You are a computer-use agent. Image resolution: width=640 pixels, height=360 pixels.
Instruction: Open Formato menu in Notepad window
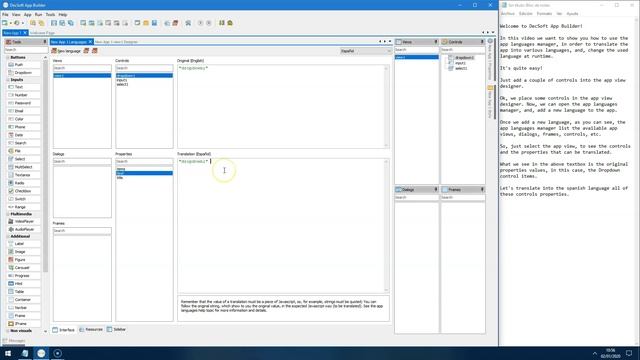[544, 13]
